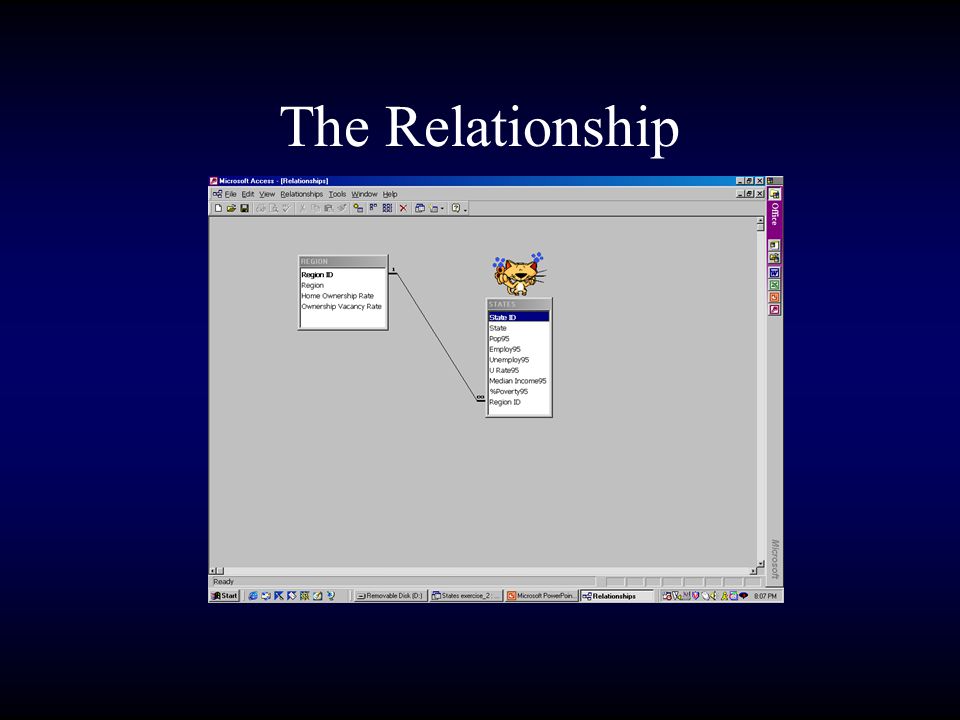This screenshot has height=720, width=960.
Task: Select the Ownership Vacancy Rate field
Action: [343, 306]
